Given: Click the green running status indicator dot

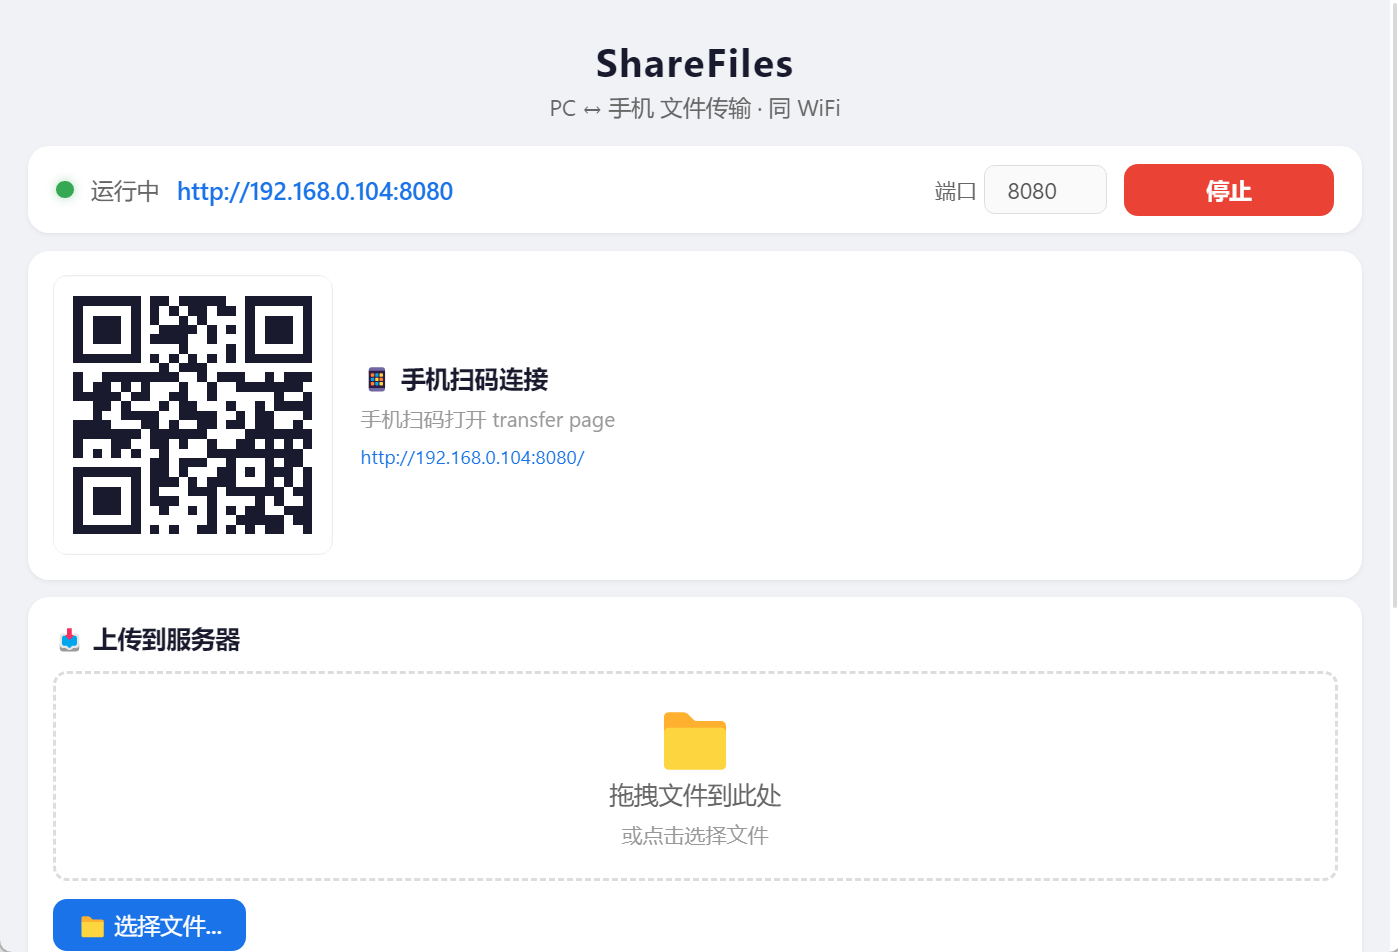Looking at the screenshot, I should 65,190.
